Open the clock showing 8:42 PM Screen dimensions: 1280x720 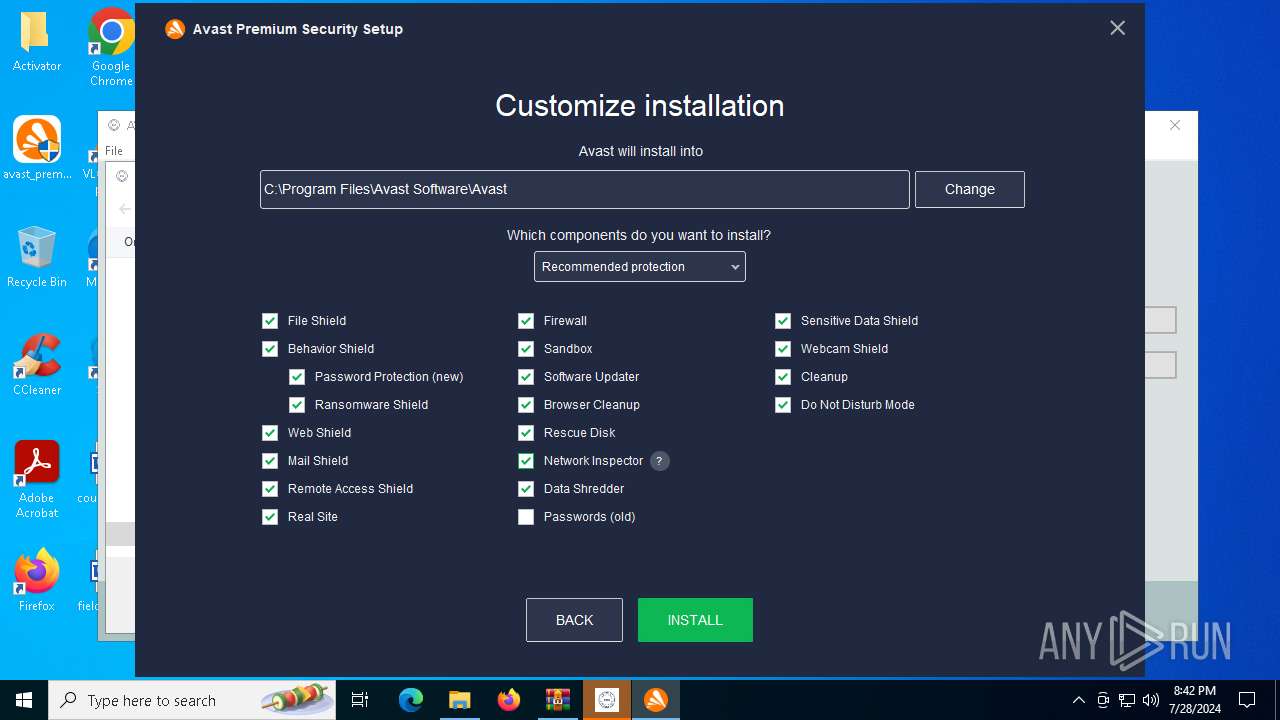coord(1195,700)
